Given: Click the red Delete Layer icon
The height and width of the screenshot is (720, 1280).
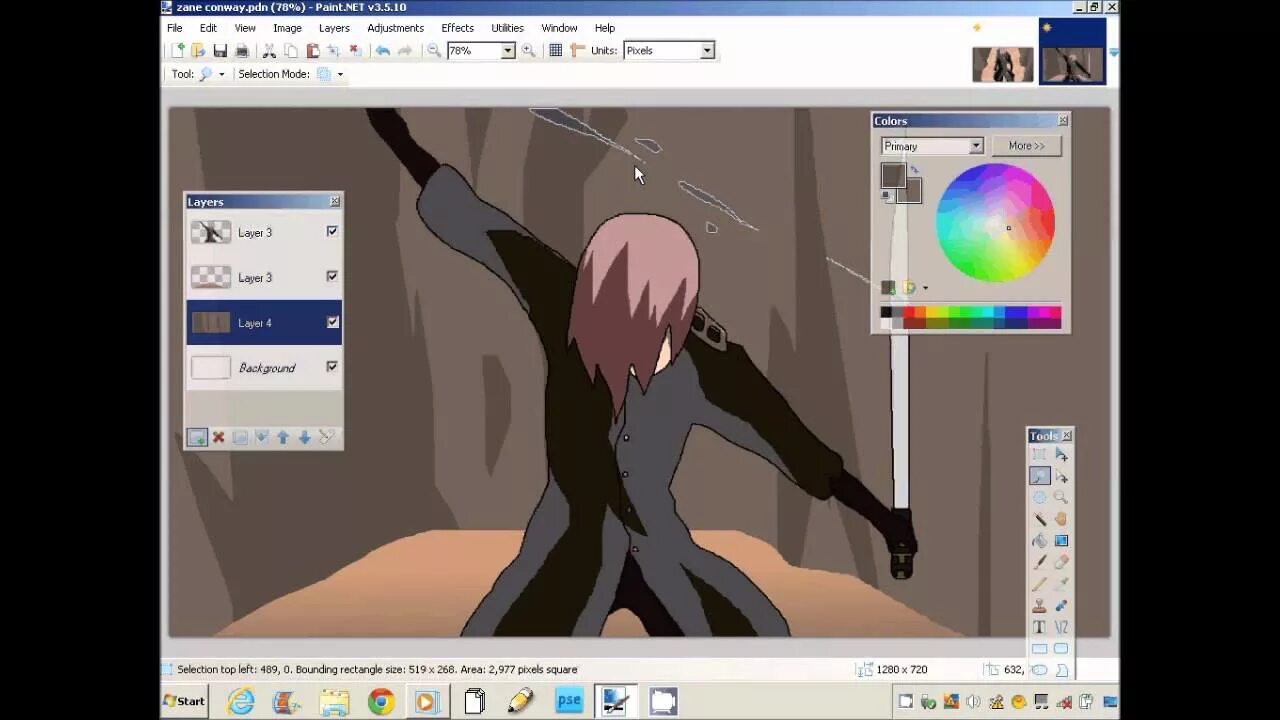Looking at the screenshot, I should click(x=218, y=437).
